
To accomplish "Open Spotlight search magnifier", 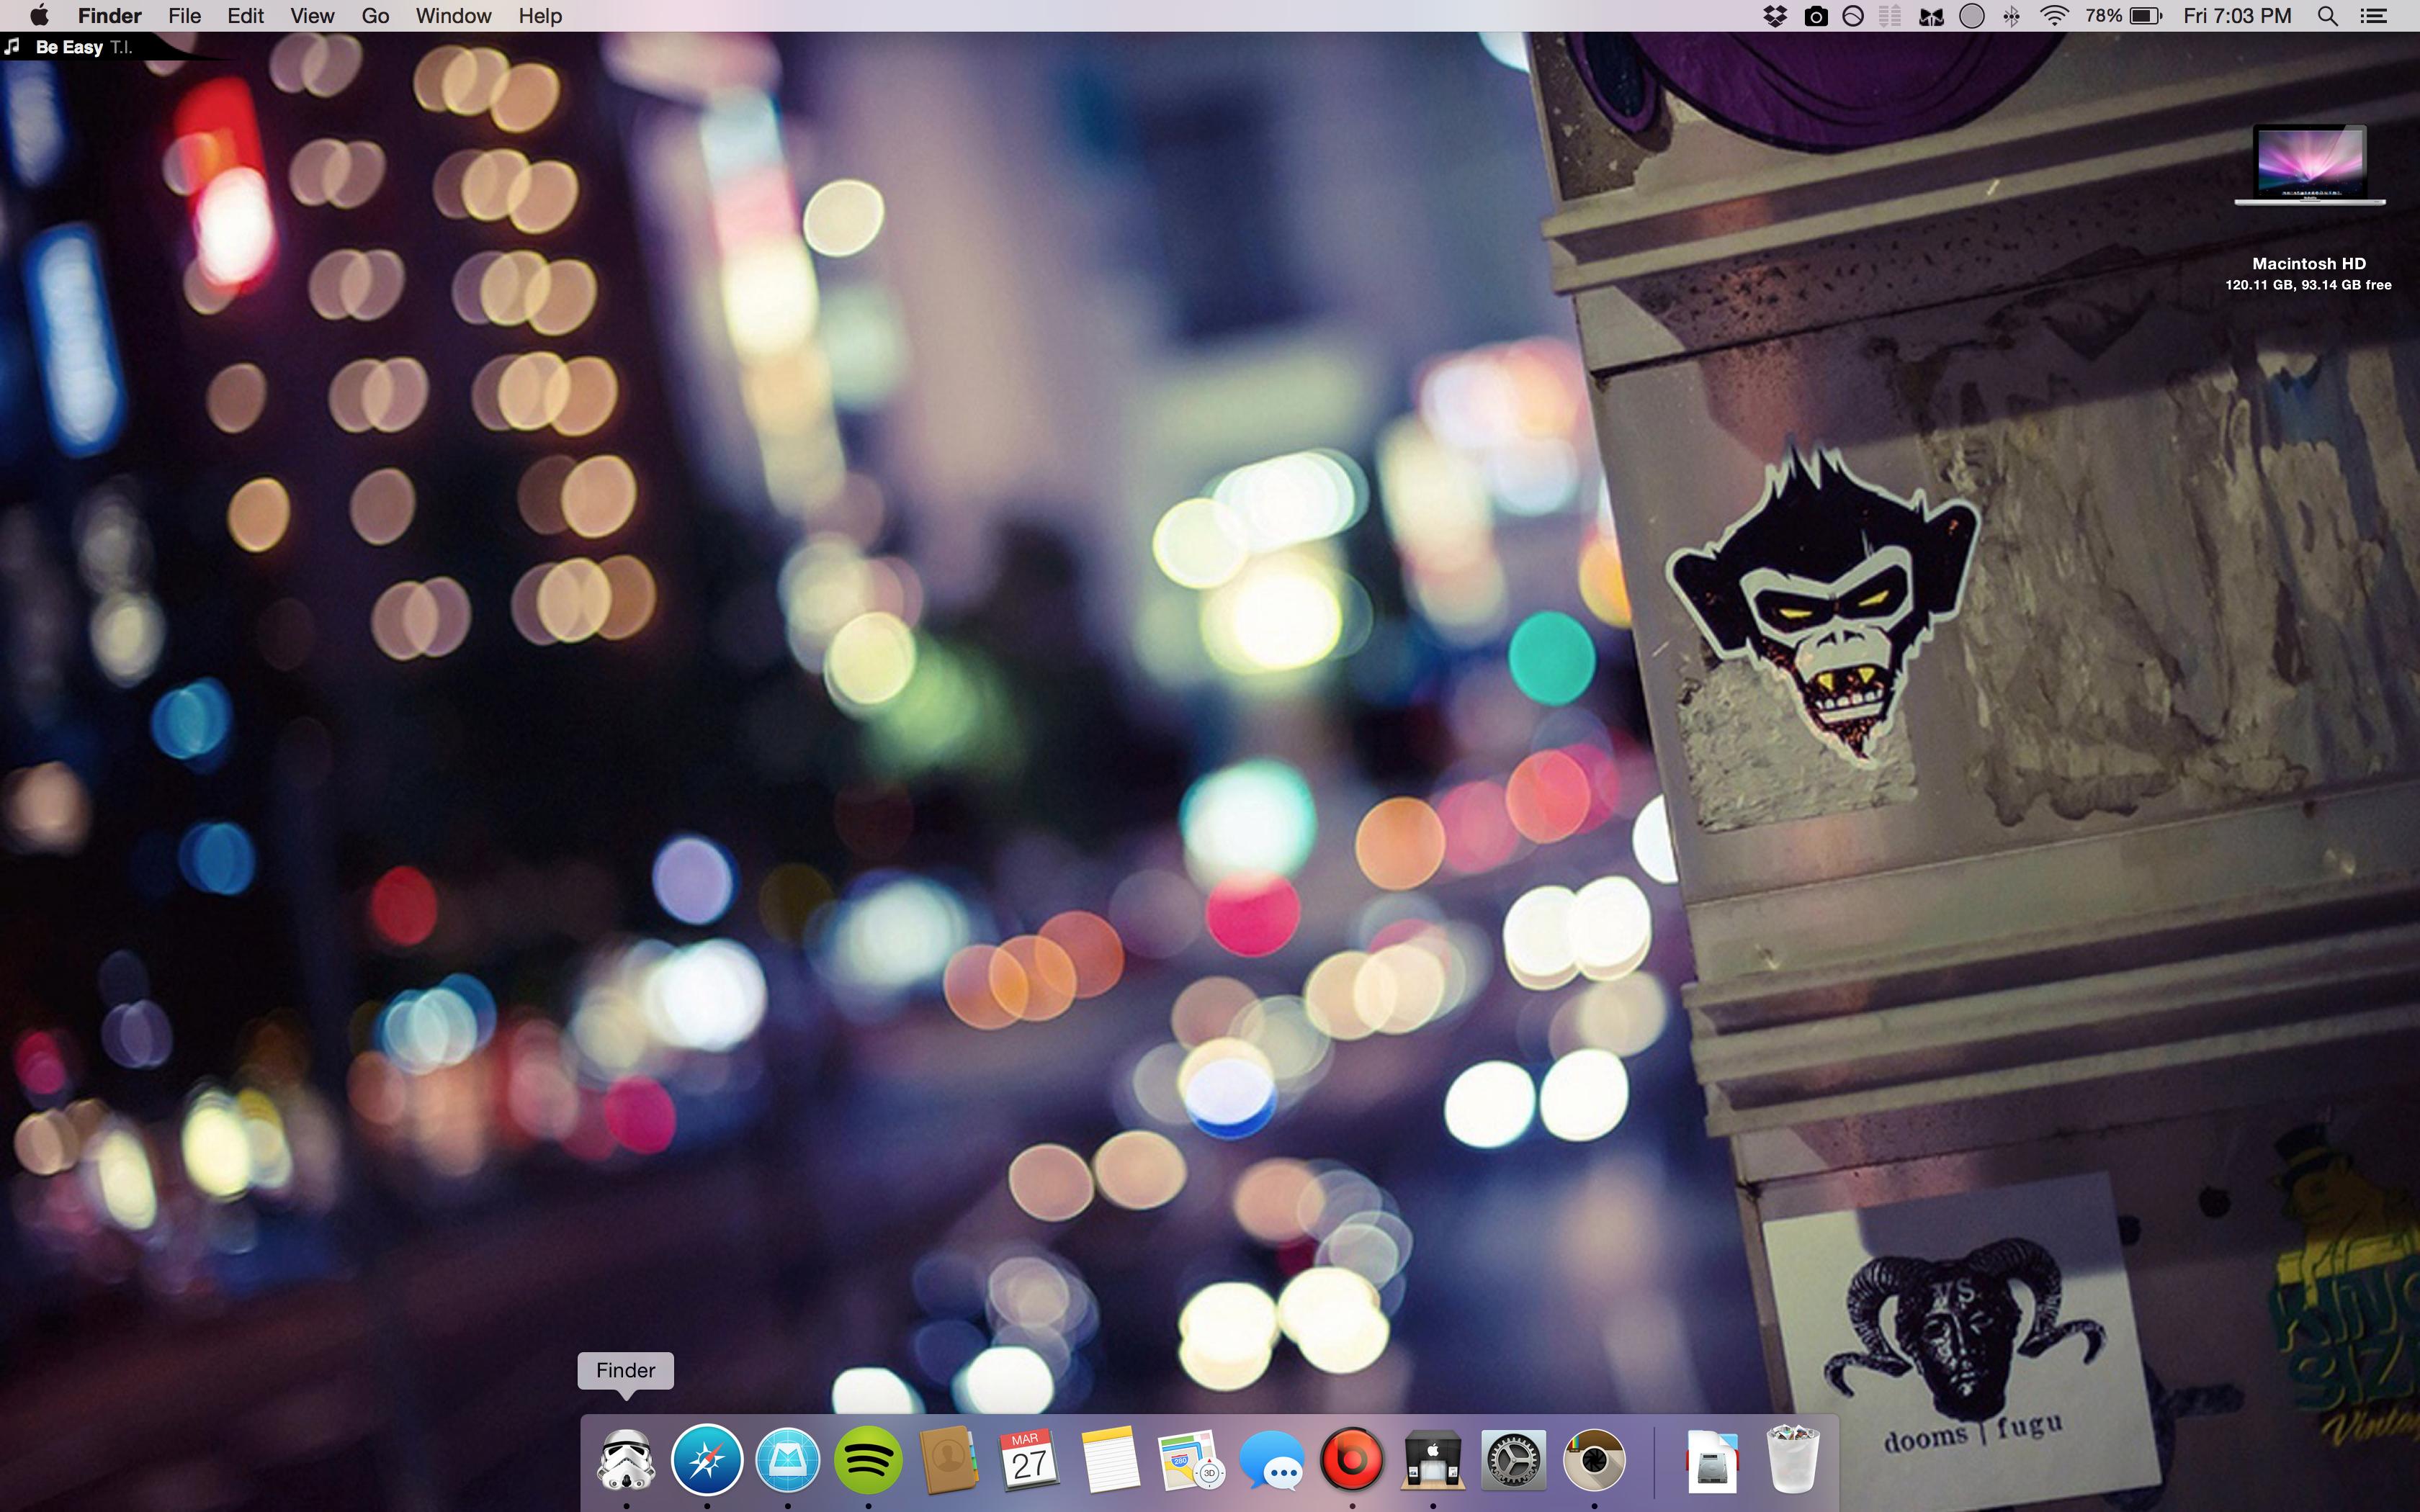I will tap(2328, 16).
